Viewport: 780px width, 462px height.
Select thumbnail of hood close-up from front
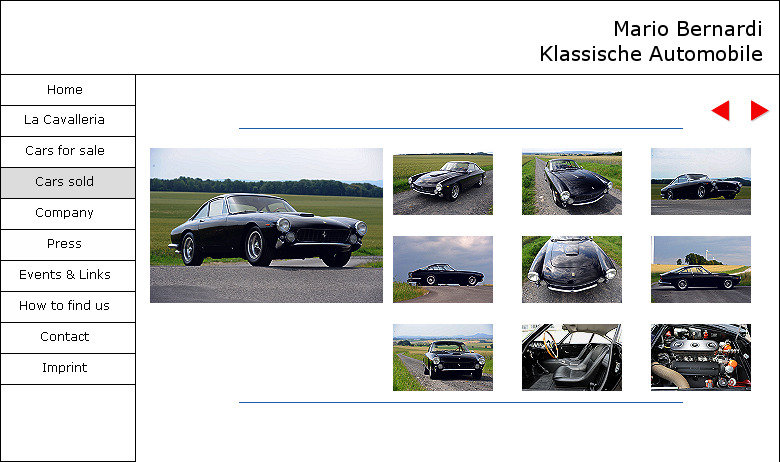point(572,270)
